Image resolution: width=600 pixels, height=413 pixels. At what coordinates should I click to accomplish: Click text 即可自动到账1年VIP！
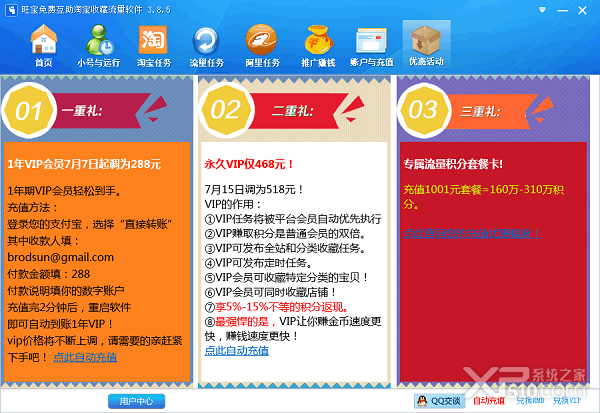(x=61, y=324)
